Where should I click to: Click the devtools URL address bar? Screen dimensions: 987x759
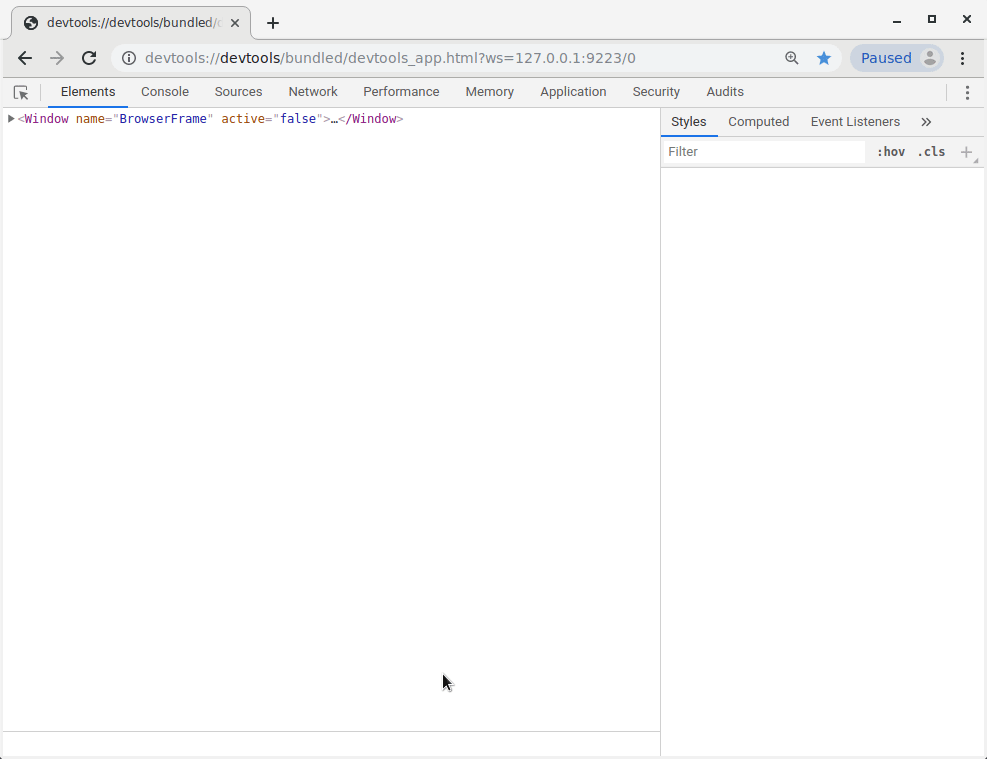pyautogui.click(x=450, y=58)
